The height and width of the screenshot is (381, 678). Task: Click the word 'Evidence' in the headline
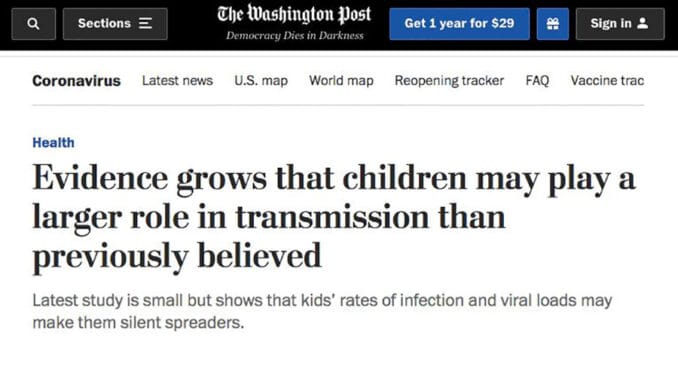coord(100,178)
